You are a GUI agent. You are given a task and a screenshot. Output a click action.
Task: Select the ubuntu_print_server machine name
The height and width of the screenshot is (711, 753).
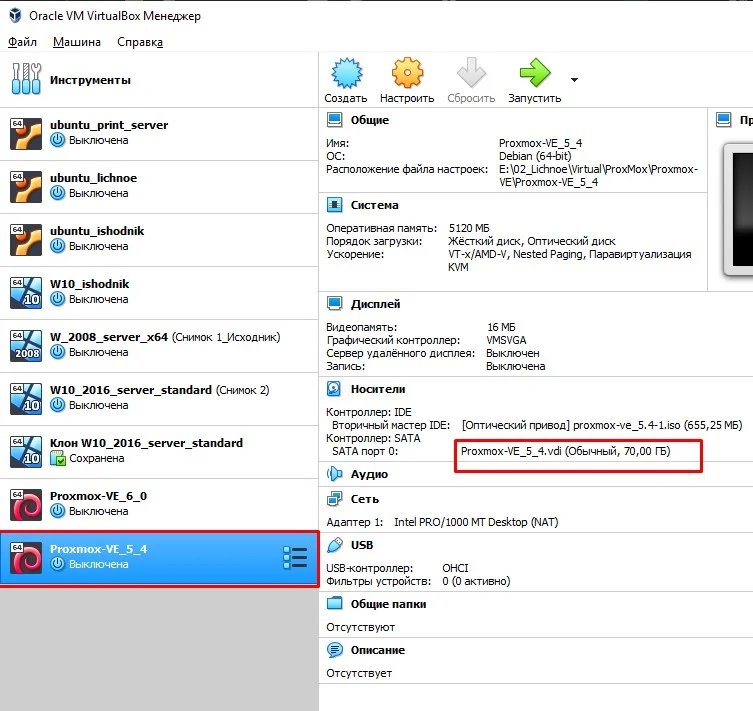109,125
